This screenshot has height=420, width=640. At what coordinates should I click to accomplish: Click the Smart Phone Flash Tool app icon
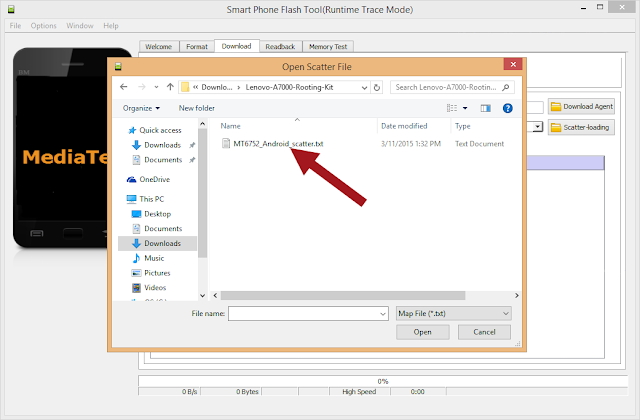coord(11,9)
